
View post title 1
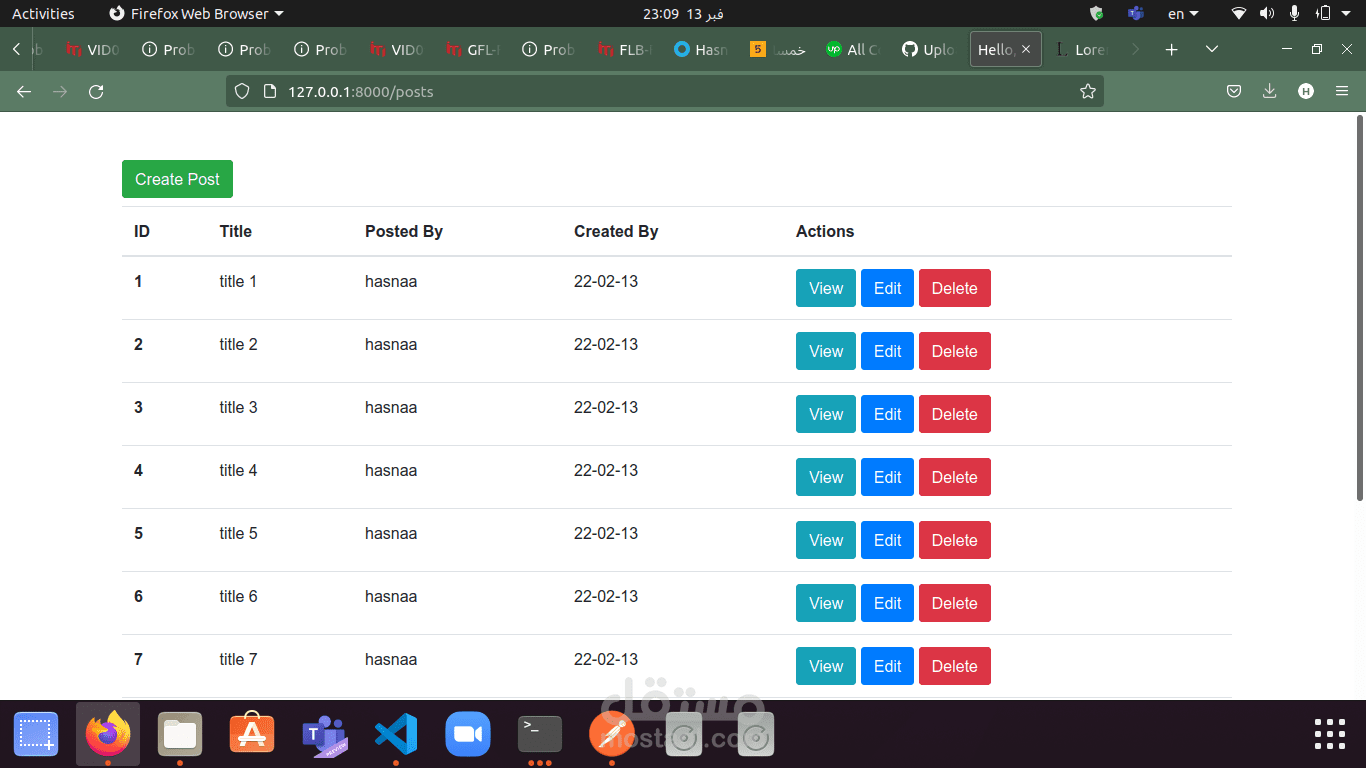coord(826,288)
